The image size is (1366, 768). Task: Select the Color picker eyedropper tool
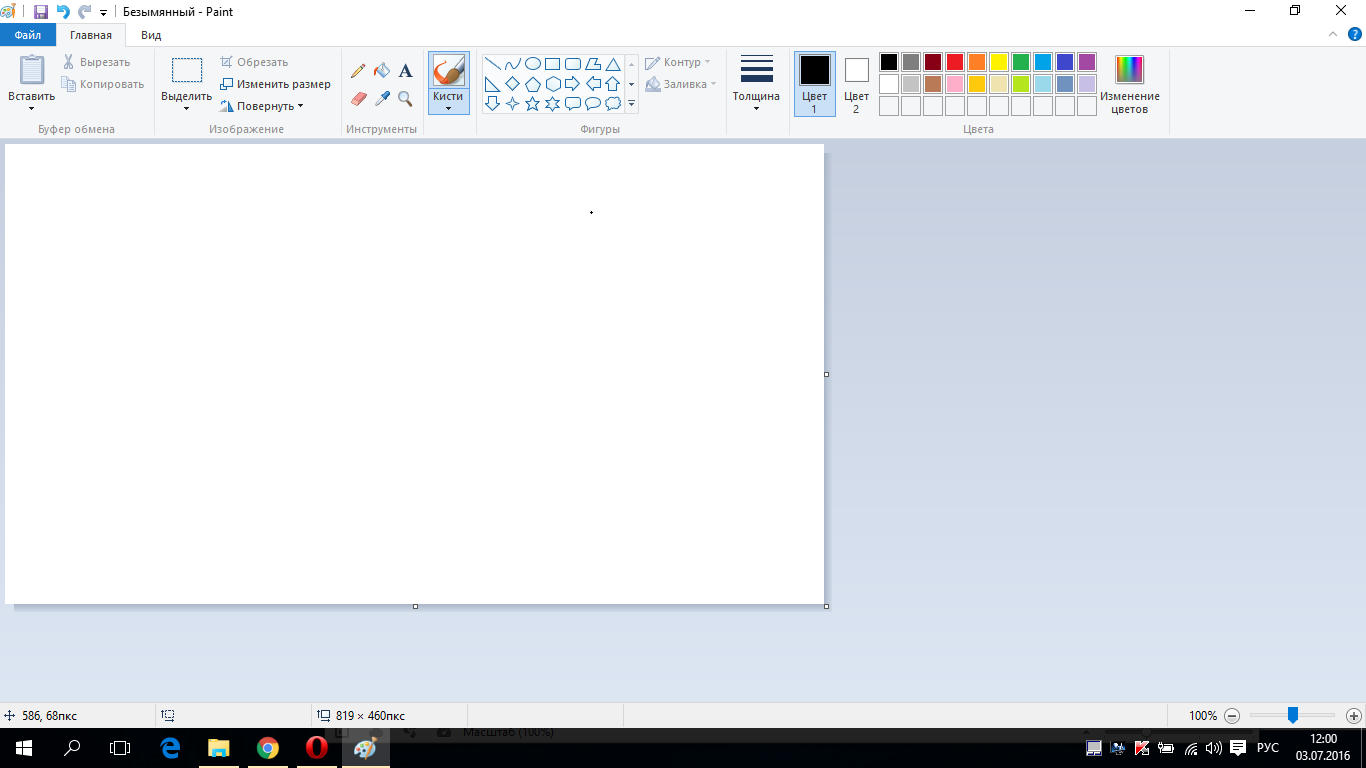point(381,98)
